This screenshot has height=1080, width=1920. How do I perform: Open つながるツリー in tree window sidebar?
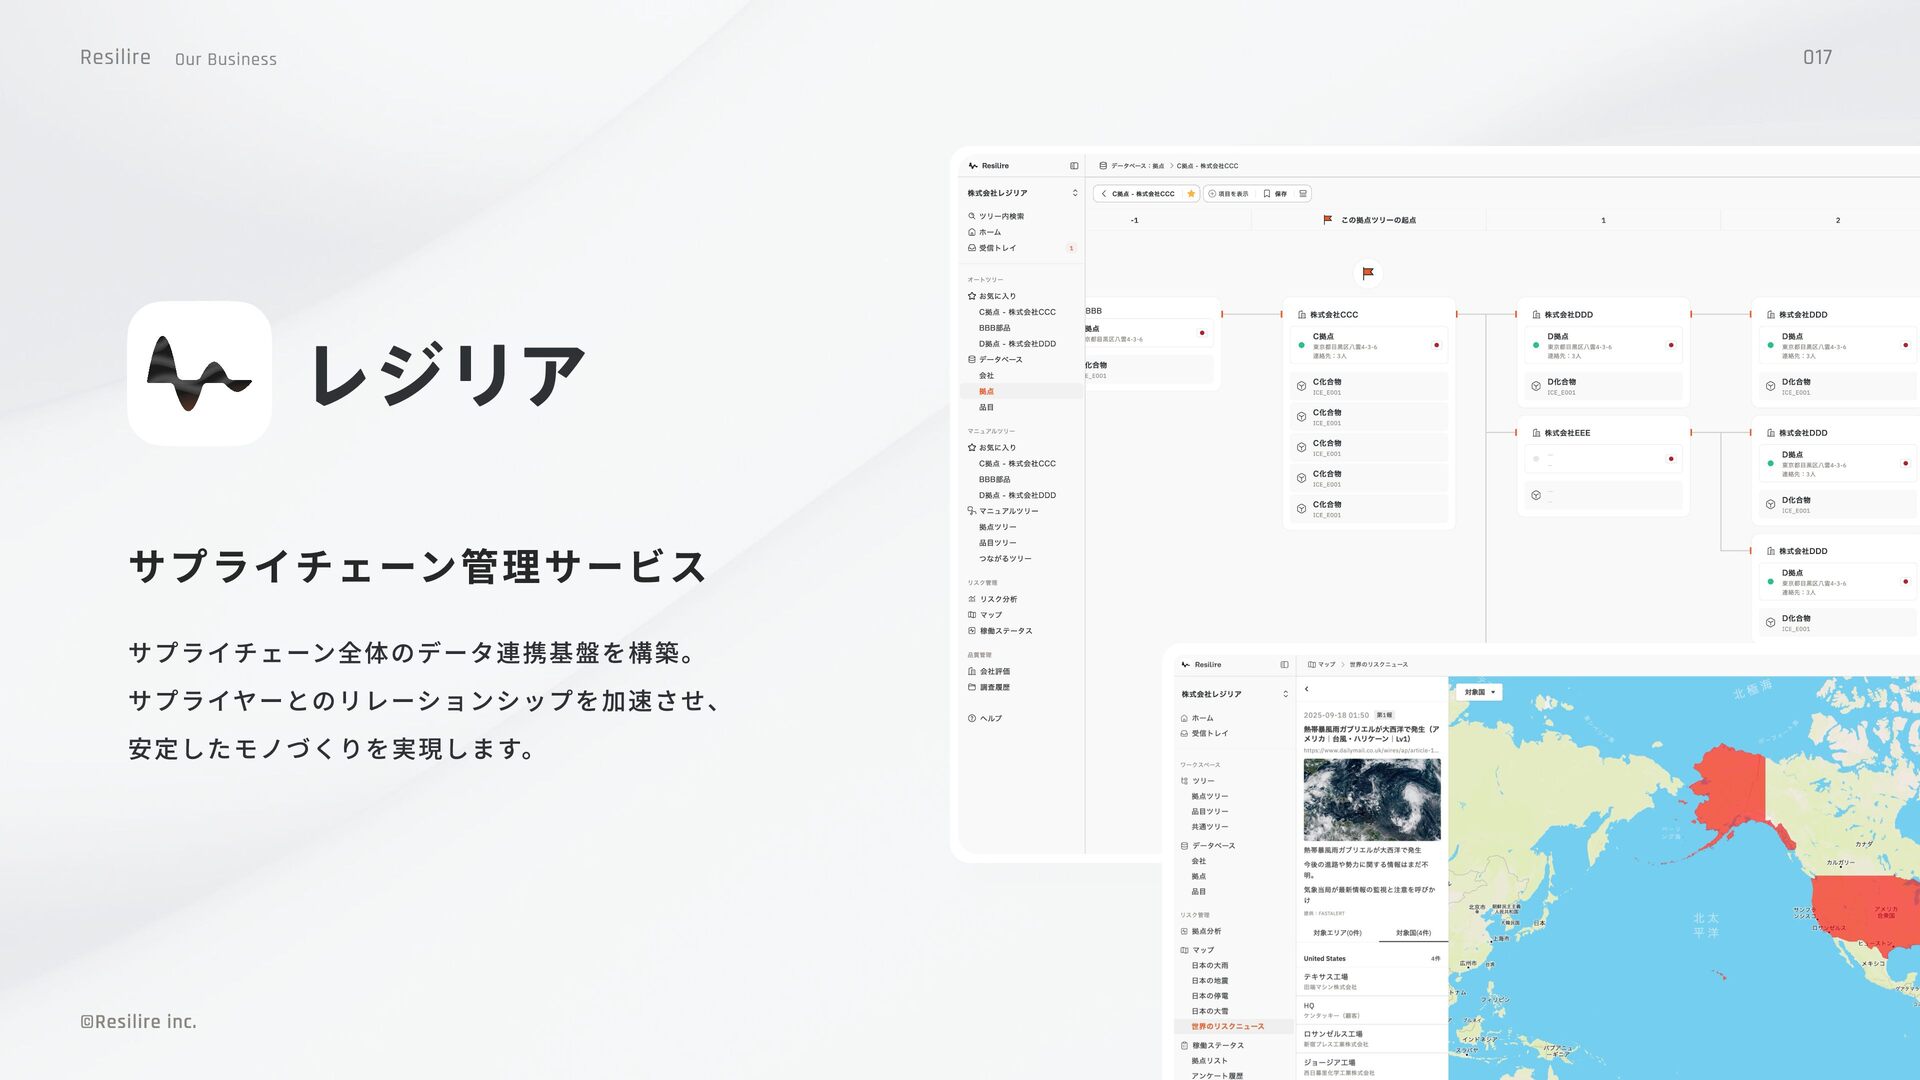[1005, 559]
